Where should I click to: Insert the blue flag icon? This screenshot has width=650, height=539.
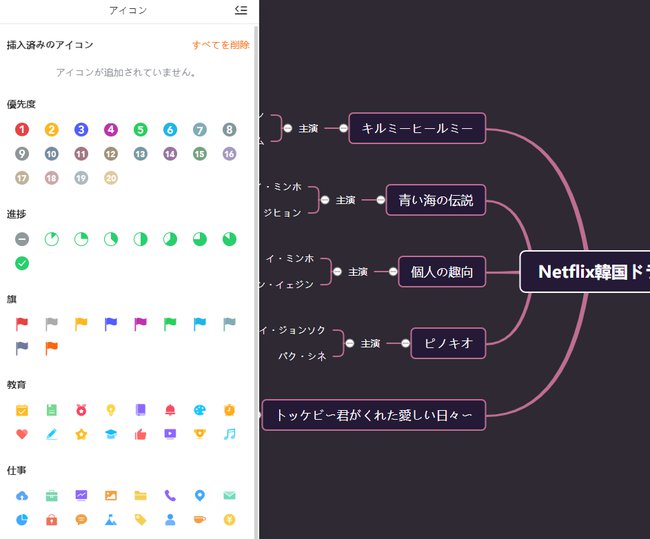pyautogui.click(x=111, y=324)
